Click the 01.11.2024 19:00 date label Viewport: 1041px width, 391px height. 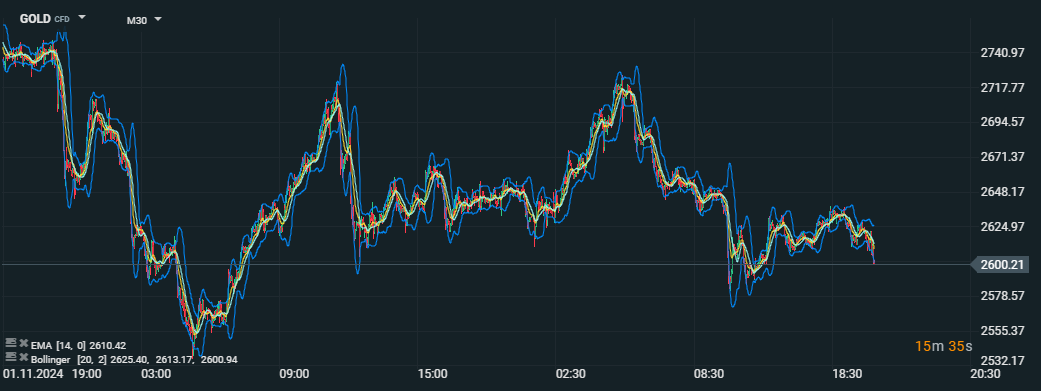click(52, 374)
